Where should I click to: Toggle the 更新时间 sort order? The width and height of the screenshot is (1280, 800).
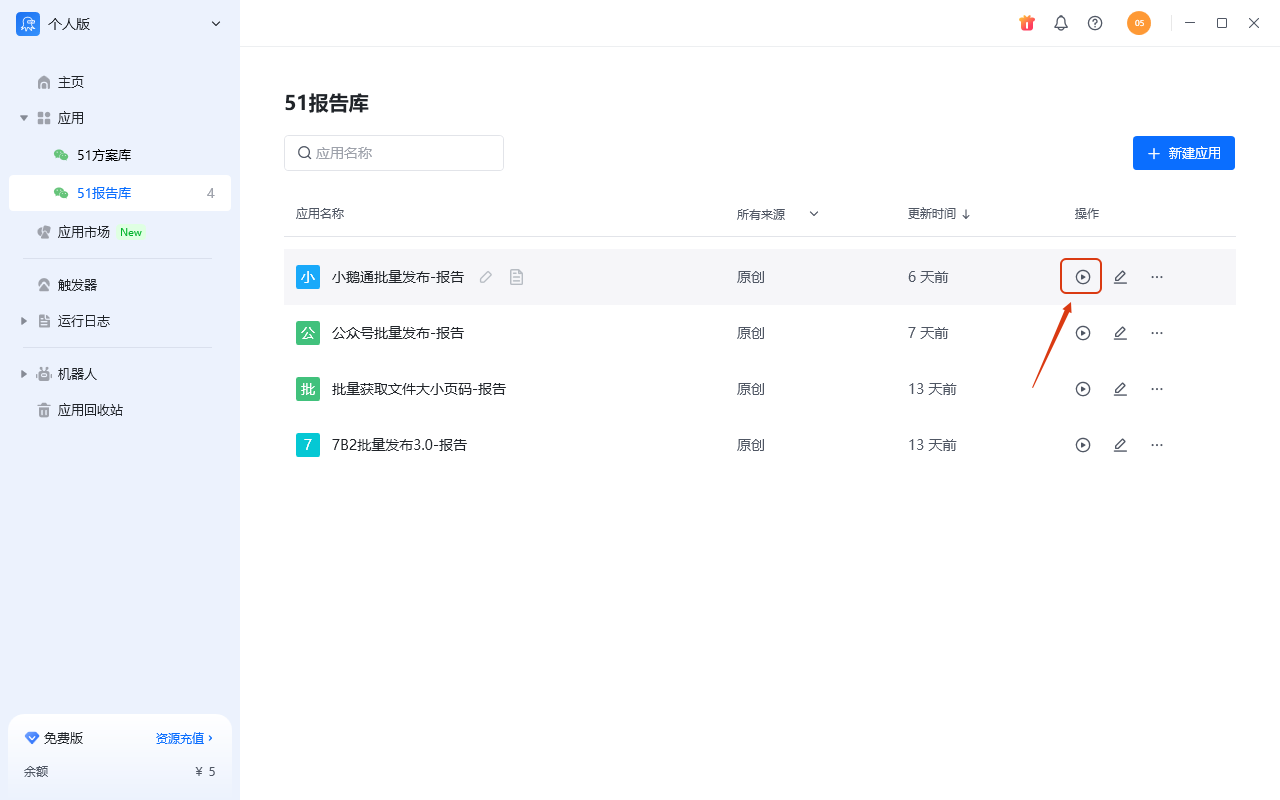(938, 213)
